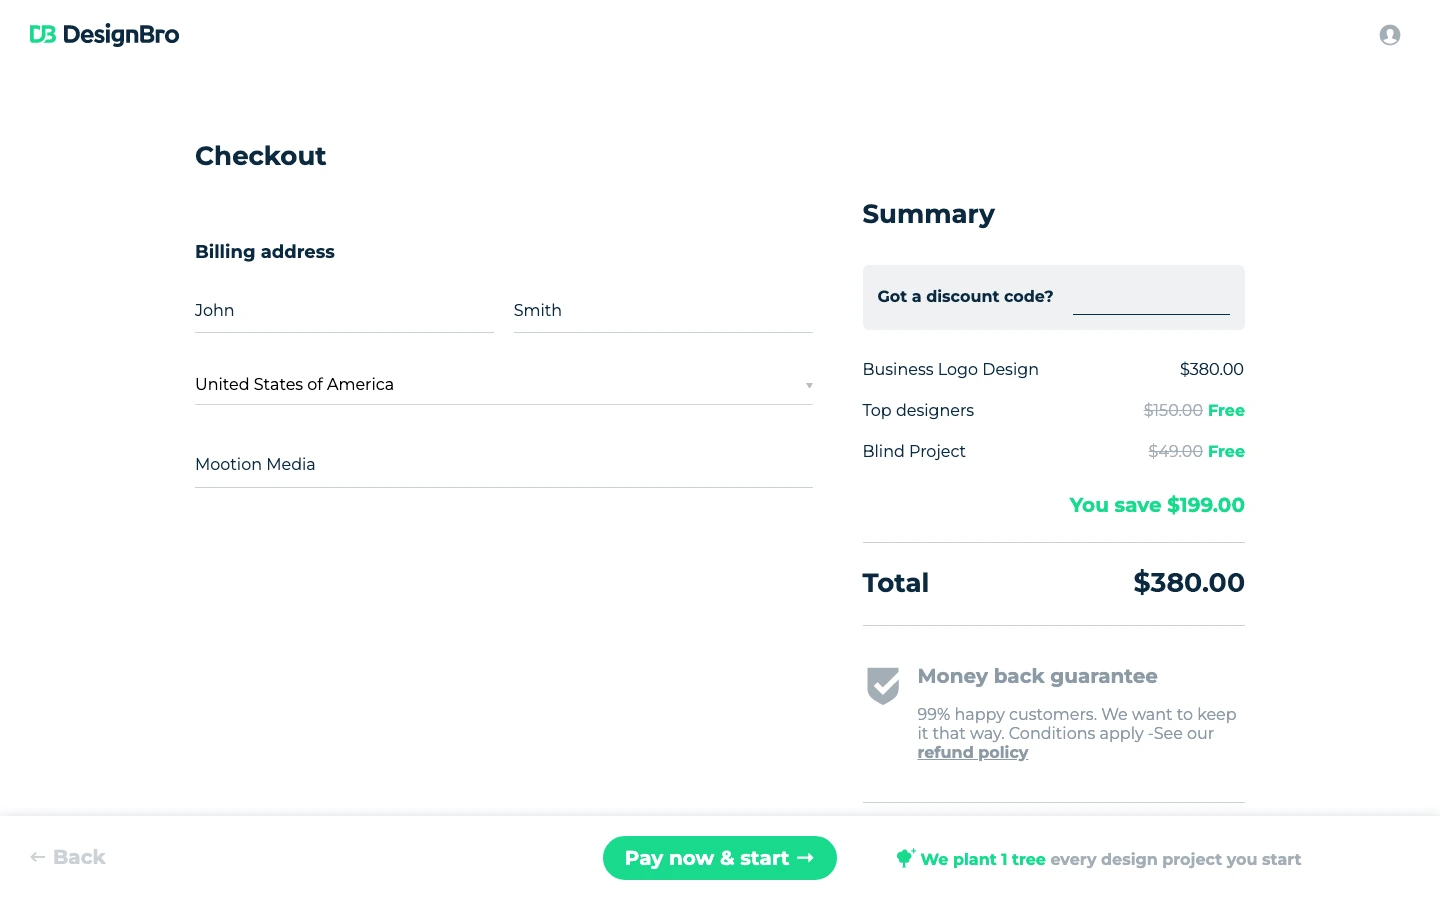Click the Business Logo Design line item

tap(950, 370)
